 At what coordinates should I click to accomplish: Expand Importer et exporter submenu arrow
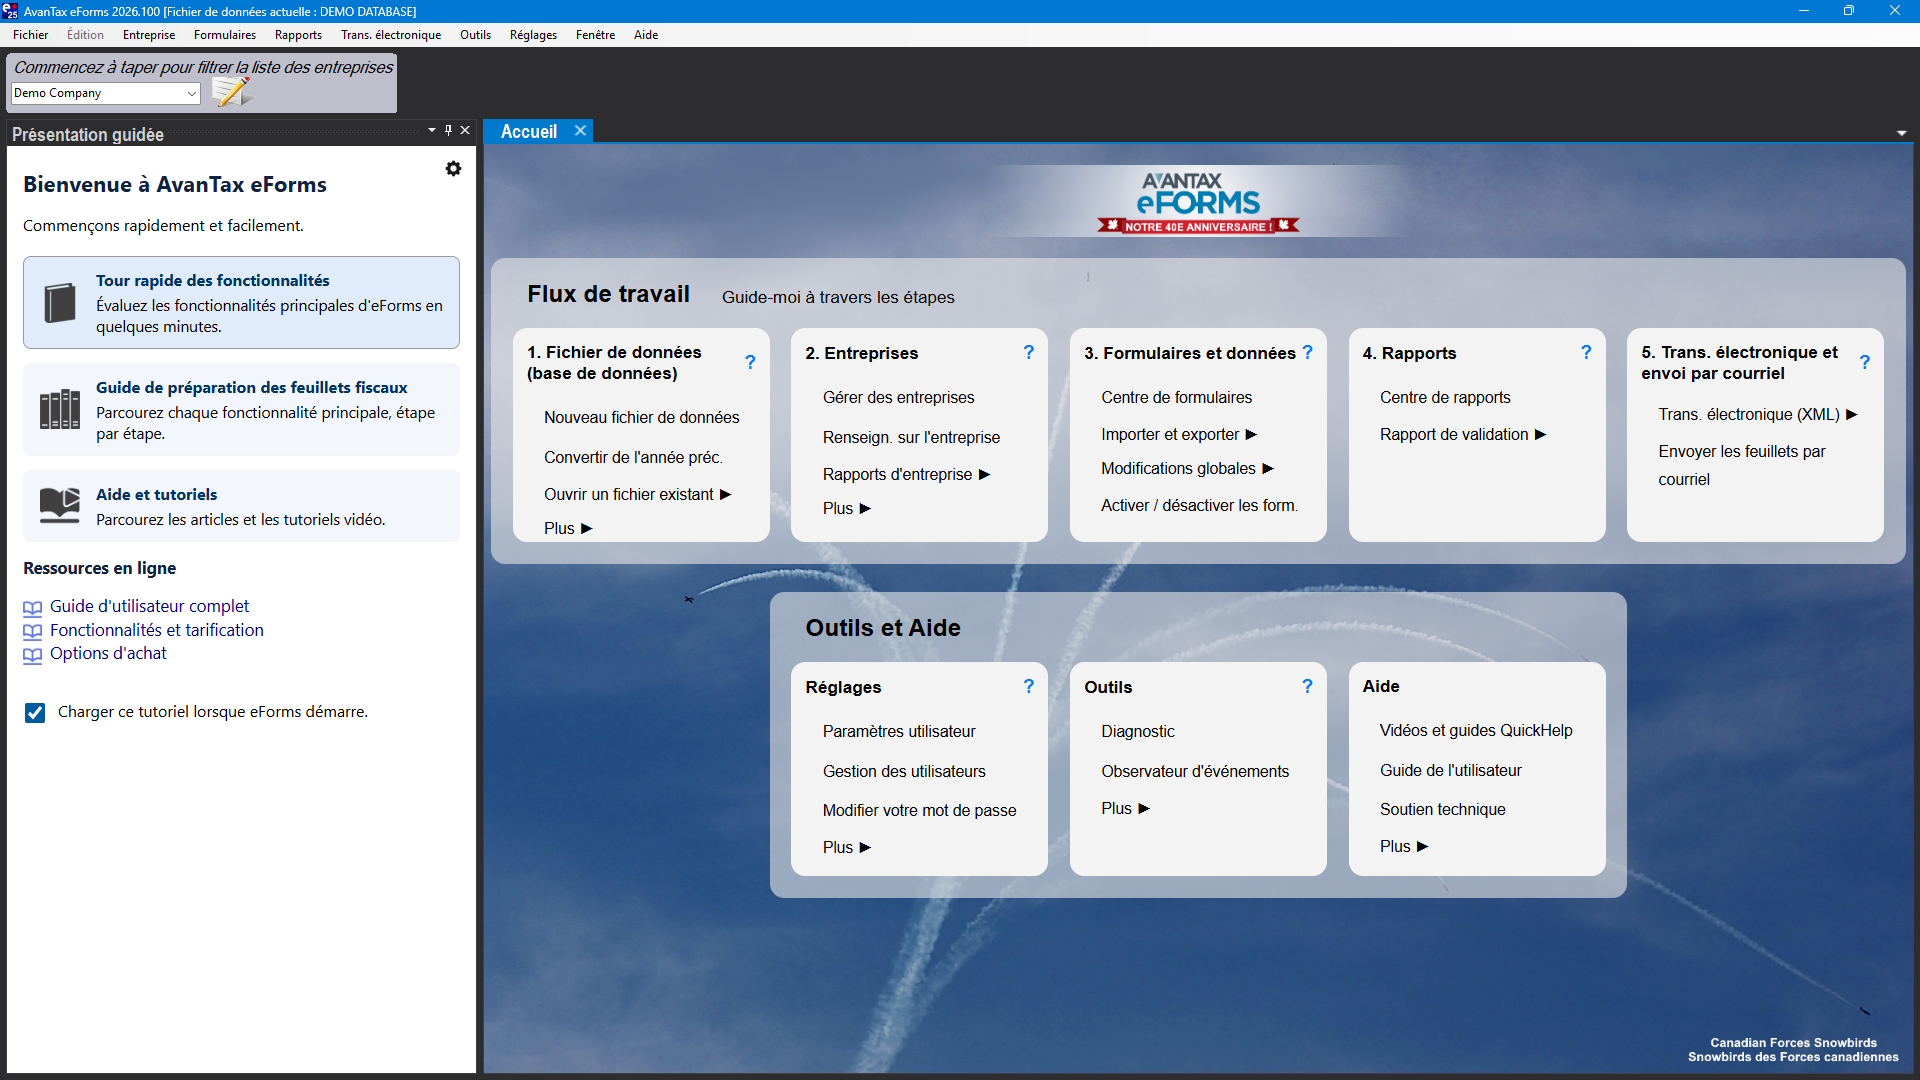(1251, 435)
